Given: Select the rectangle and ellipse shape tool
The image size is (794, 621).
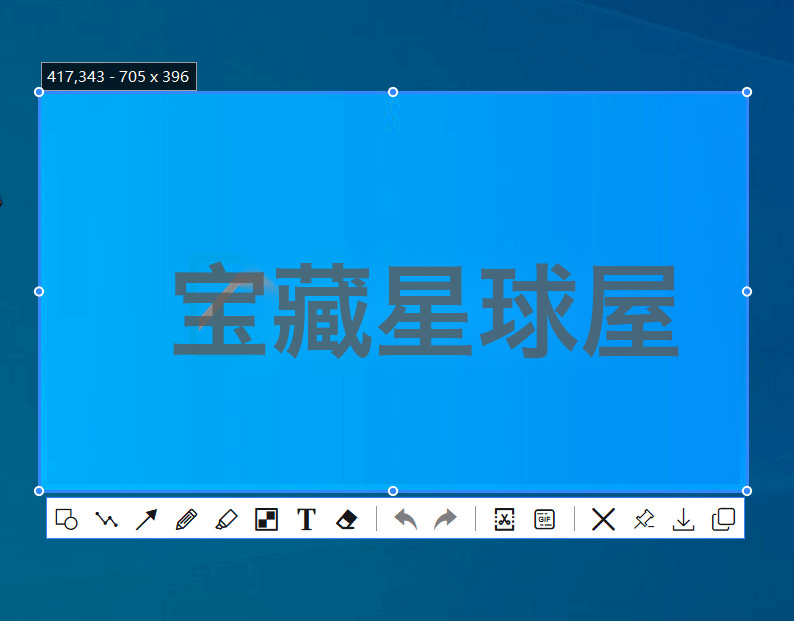Looking at the screenshot, I should click(x=66, y=519).
